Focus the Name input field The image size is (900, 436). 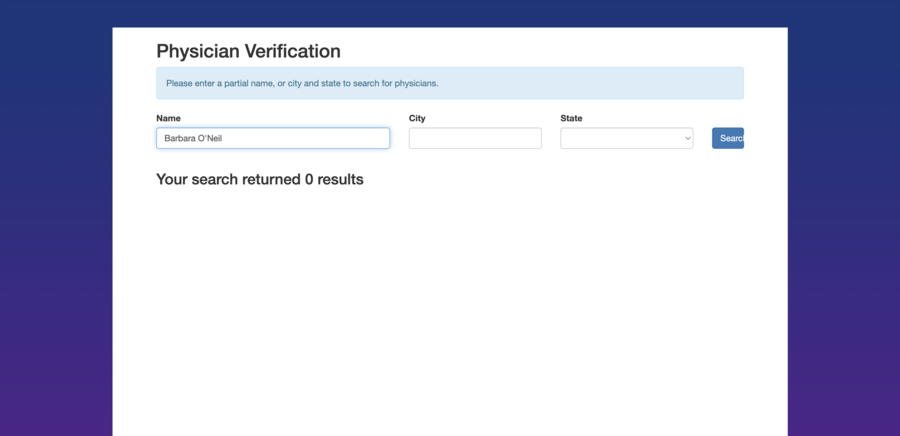(x=272, y=138)
